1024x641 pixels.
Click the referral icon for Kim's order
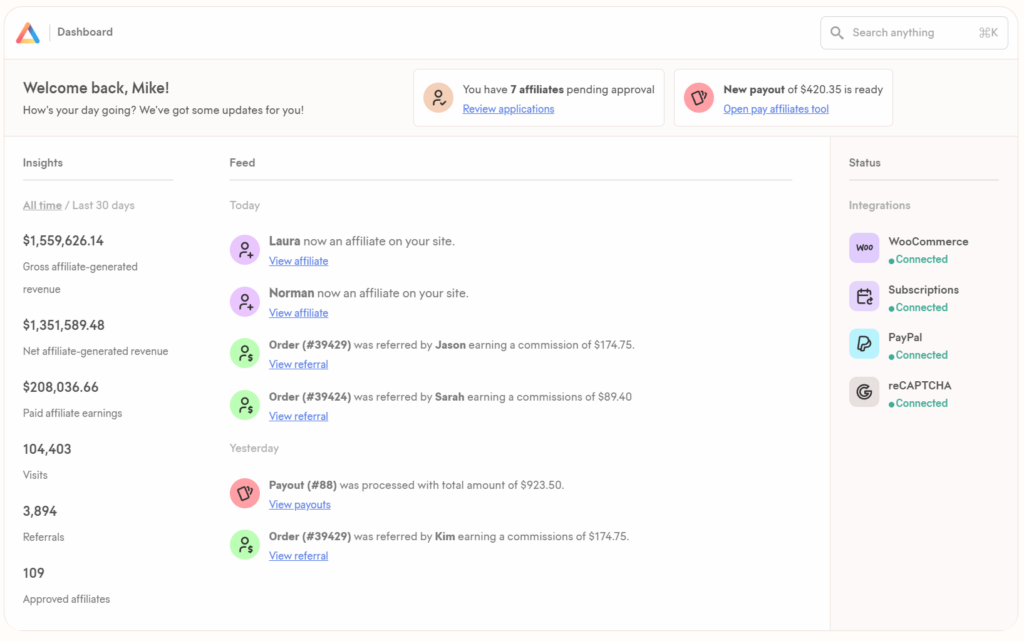click(x=245, y=544)
